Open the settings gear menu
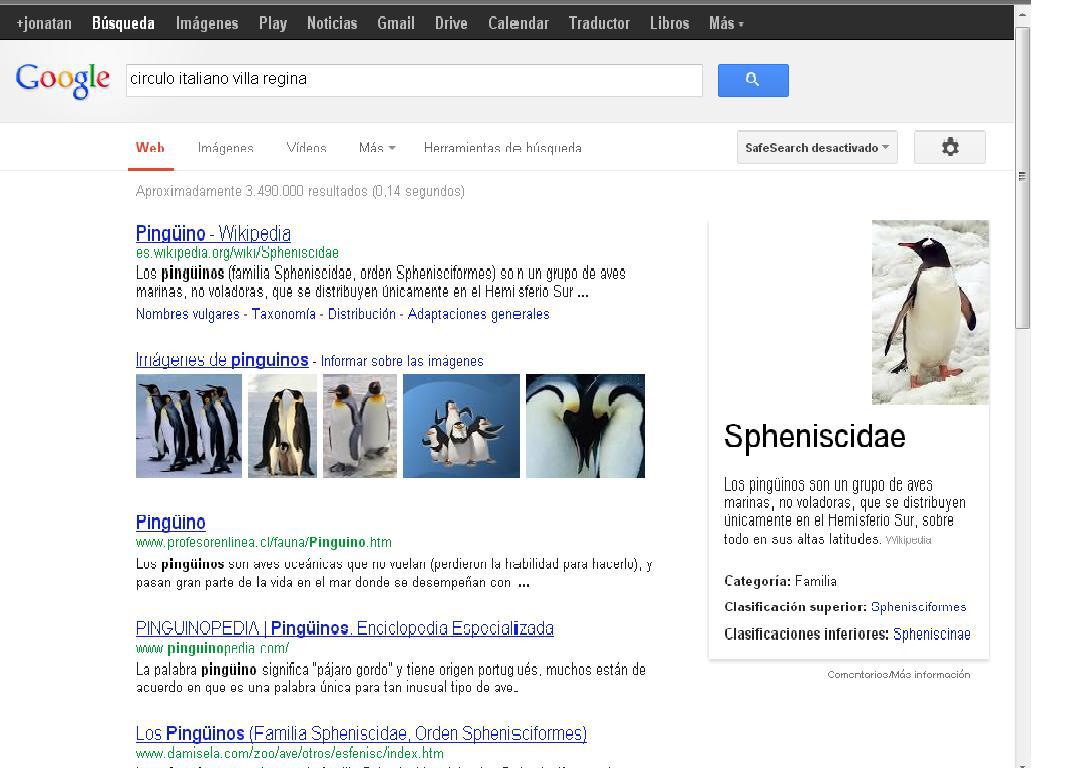1085x768 pixels. pyautogui.click(x=949, y=147)
